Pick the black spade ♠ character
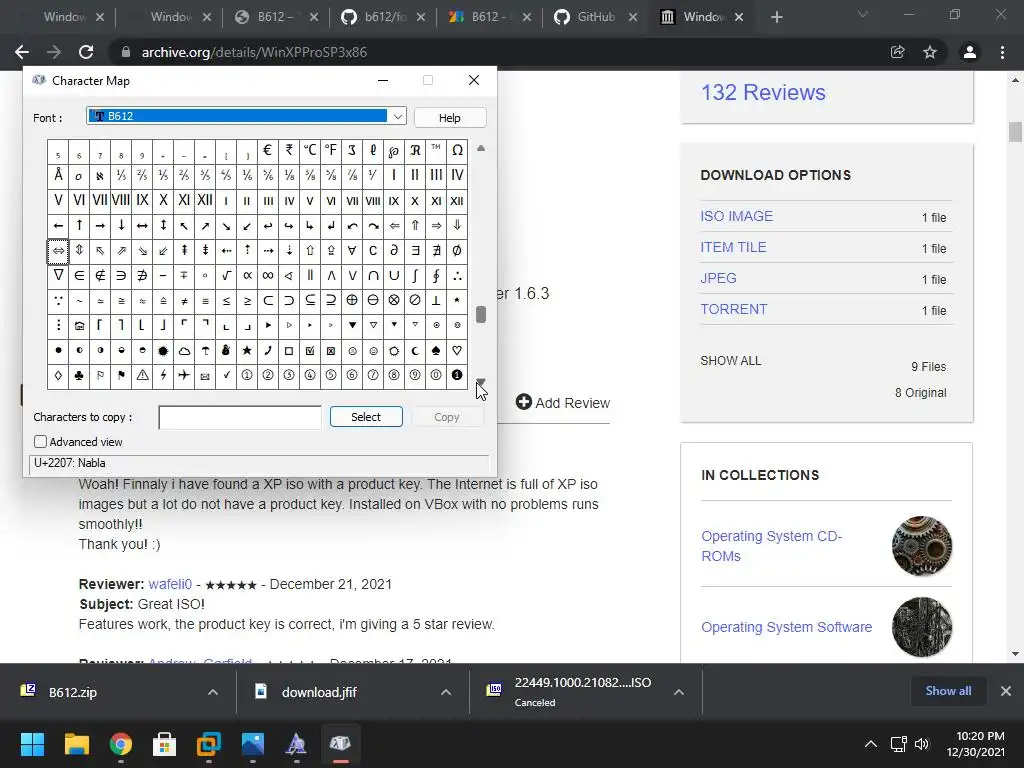Image resolution: width=1024 pixels, height=768 pixels. [x=436, y=351]
